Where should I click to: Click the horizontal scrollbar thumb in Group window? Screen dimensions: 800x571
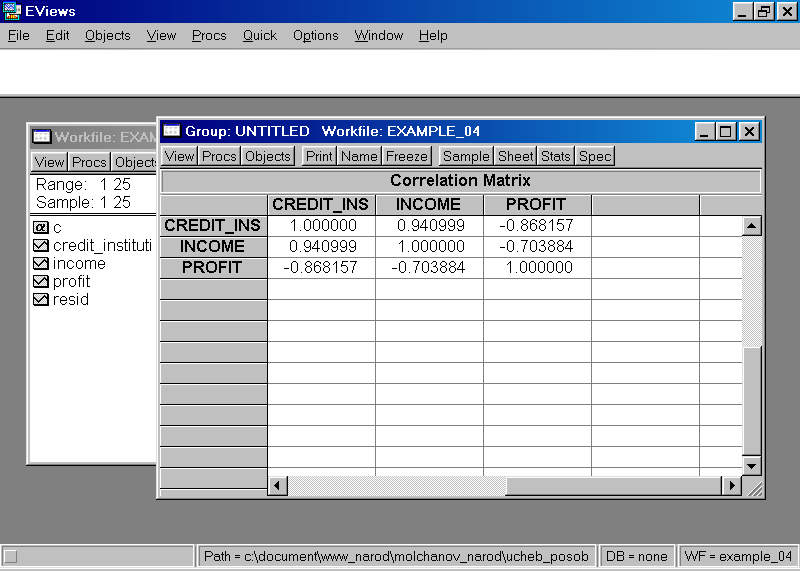pyautogui.click(x=614, y=485)
